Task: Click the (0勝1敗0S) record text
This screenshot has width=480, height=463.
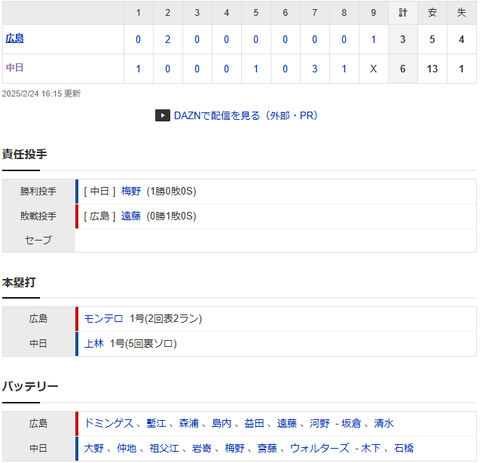Action: click(x=171, y=216)
